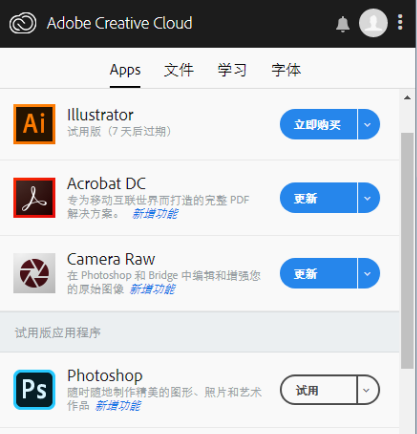Screen dimensions: 417x434
Task: Click 更新 button for Acrobat DC
Action: pos(318,198)
